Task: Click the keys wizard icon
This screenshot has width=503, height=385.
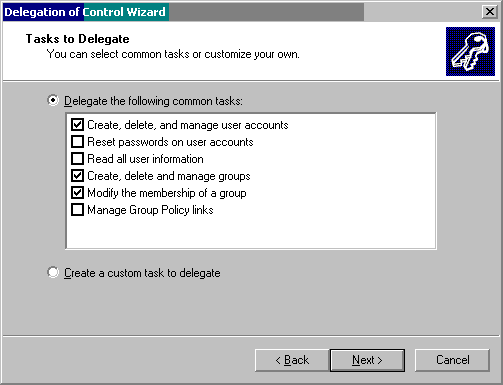Action: (470, 52)
